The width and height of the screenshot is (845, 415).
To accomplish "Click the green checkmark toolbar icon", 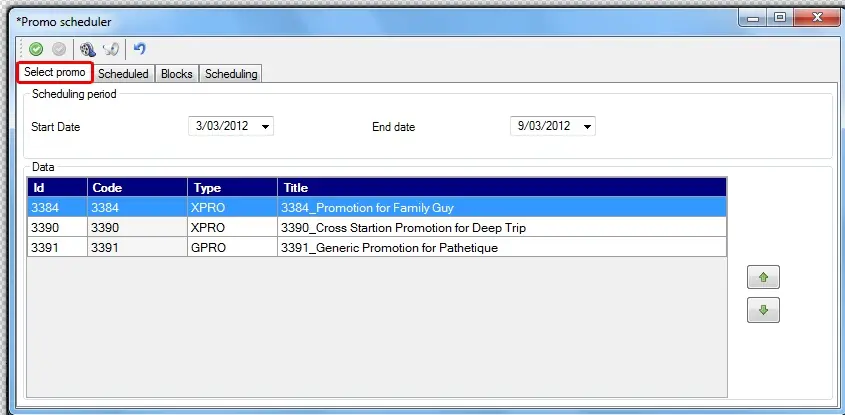I will [35, 48].
